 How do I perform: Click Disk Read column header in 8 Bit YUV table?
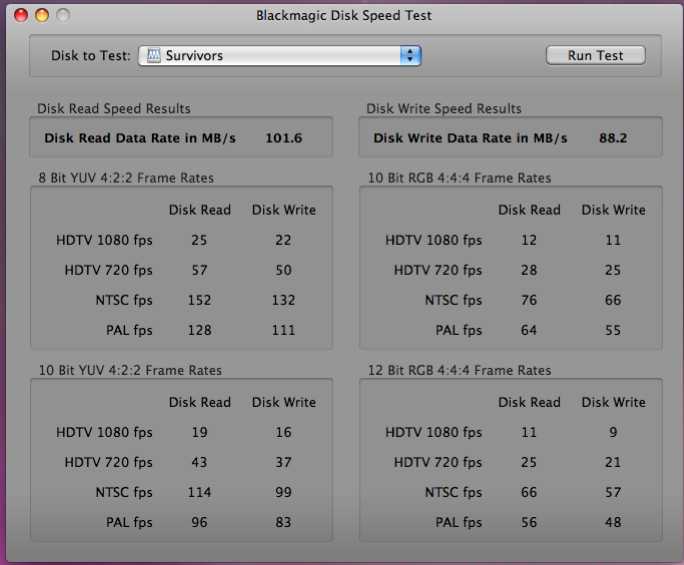pyautogui.click(x=200, y=210)
